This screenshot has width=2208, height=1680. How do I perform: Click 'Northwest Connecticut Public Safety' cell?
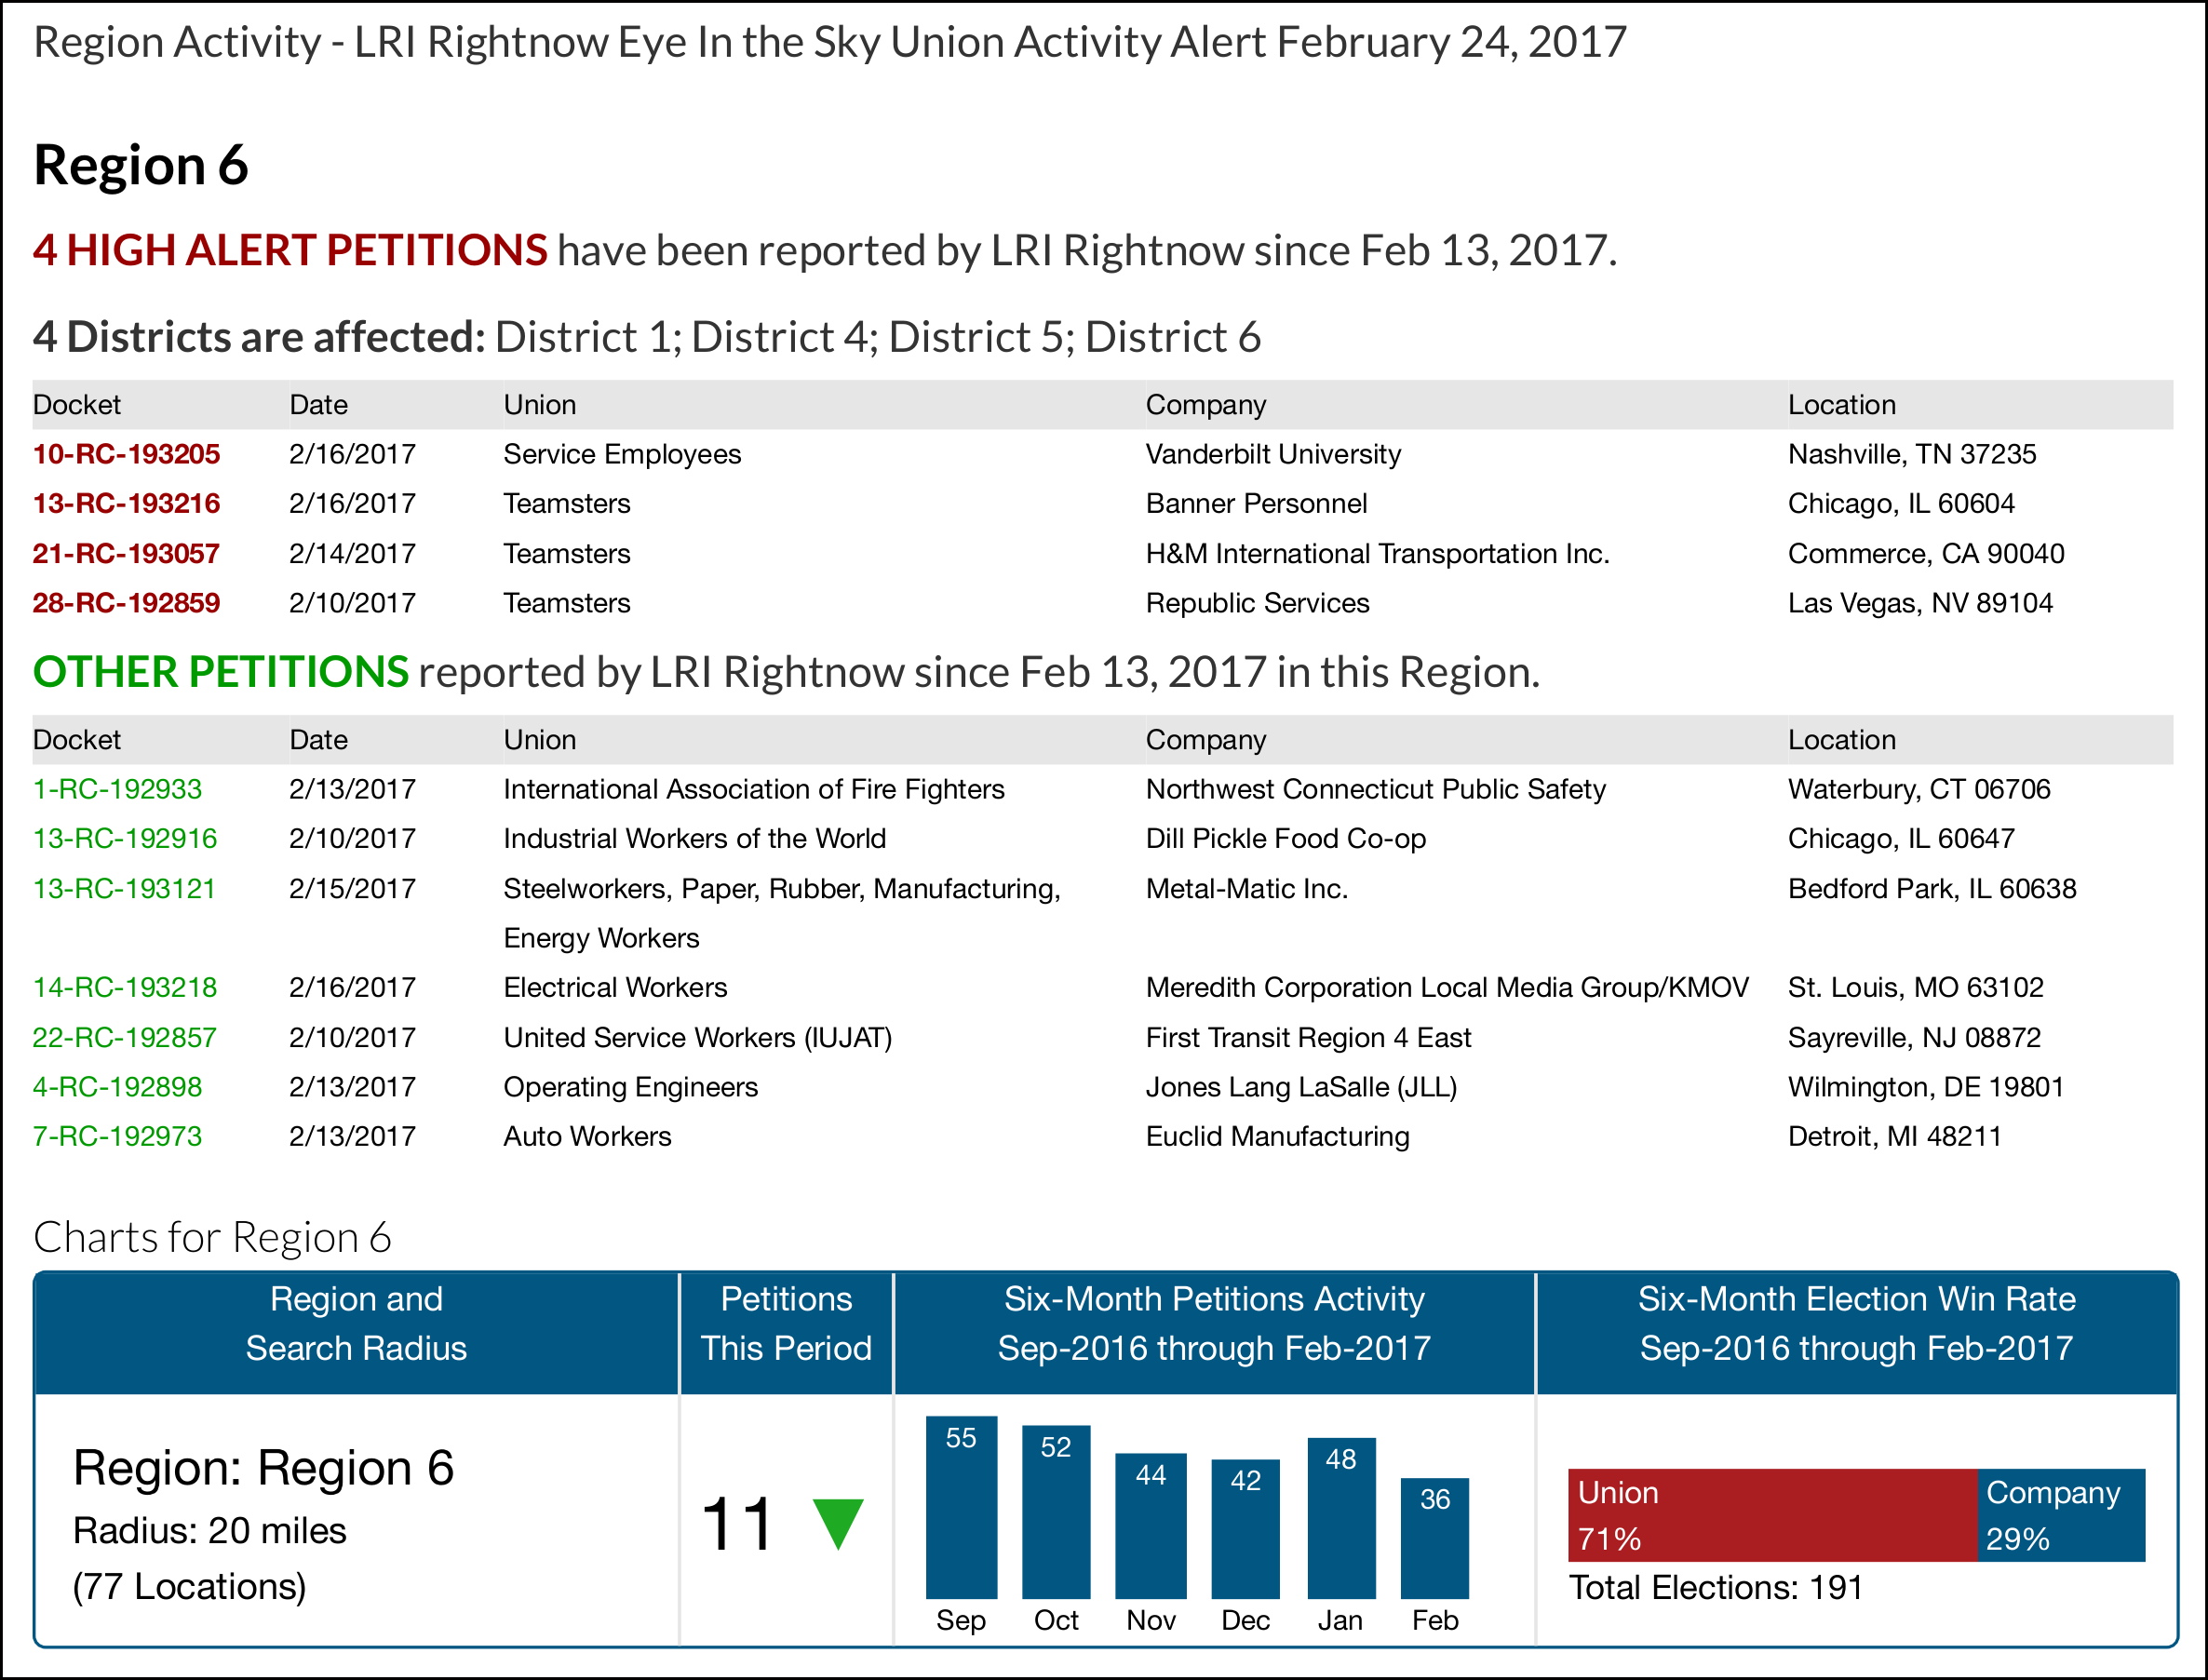[x=1375, y=789]
